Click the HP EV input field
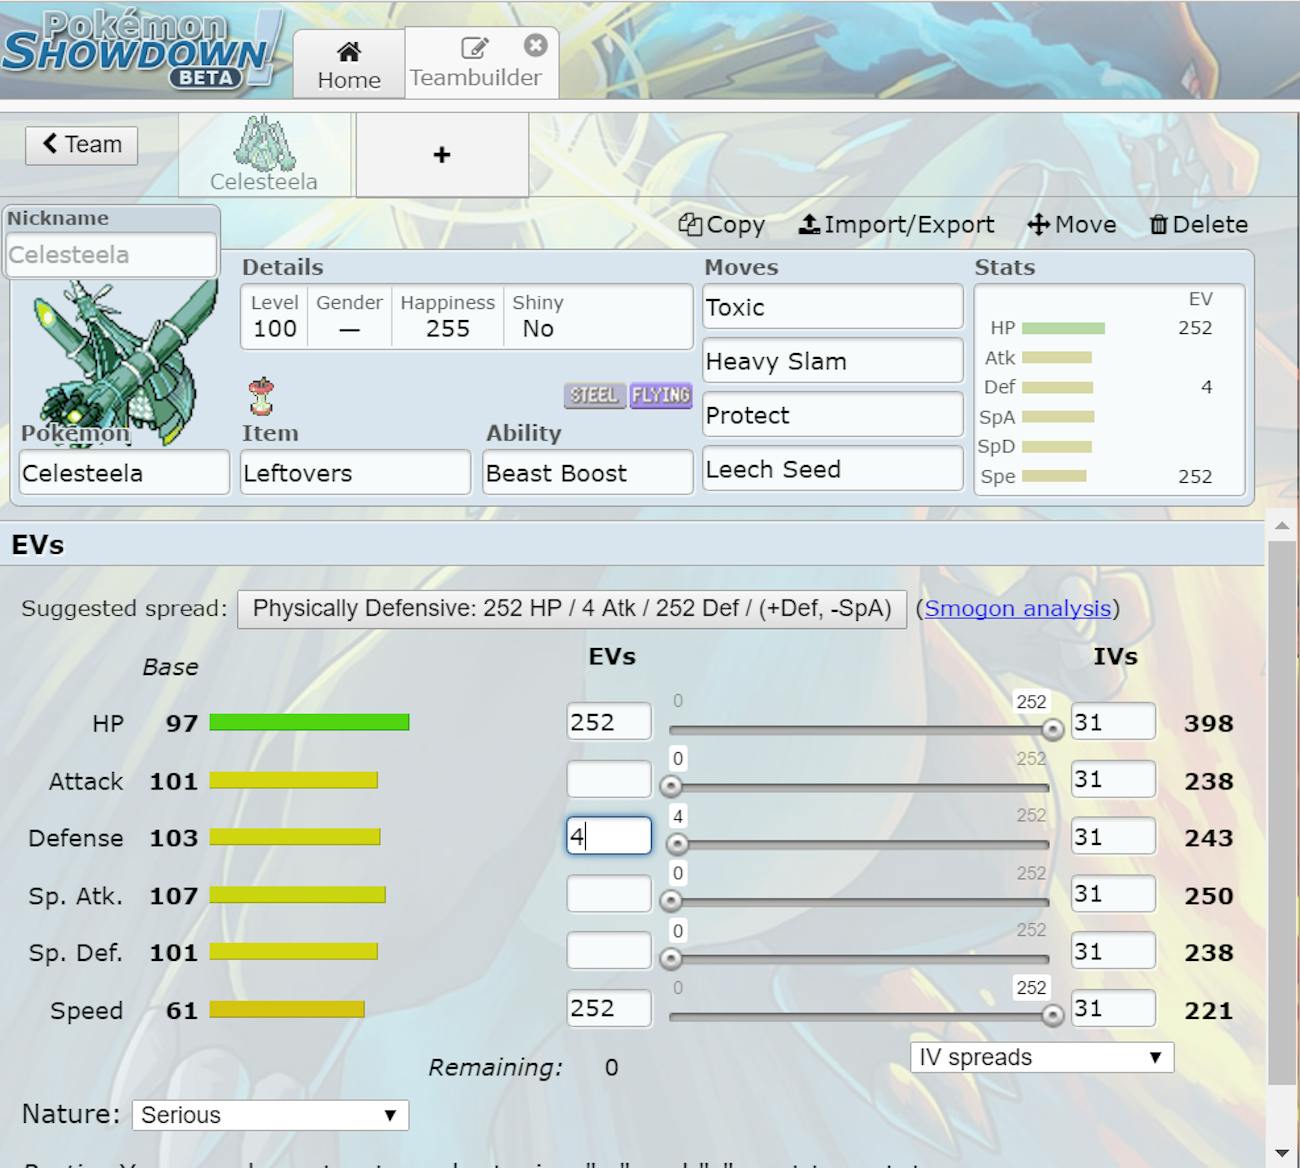Viewport: 1300px width, 1168px height. 608,722
